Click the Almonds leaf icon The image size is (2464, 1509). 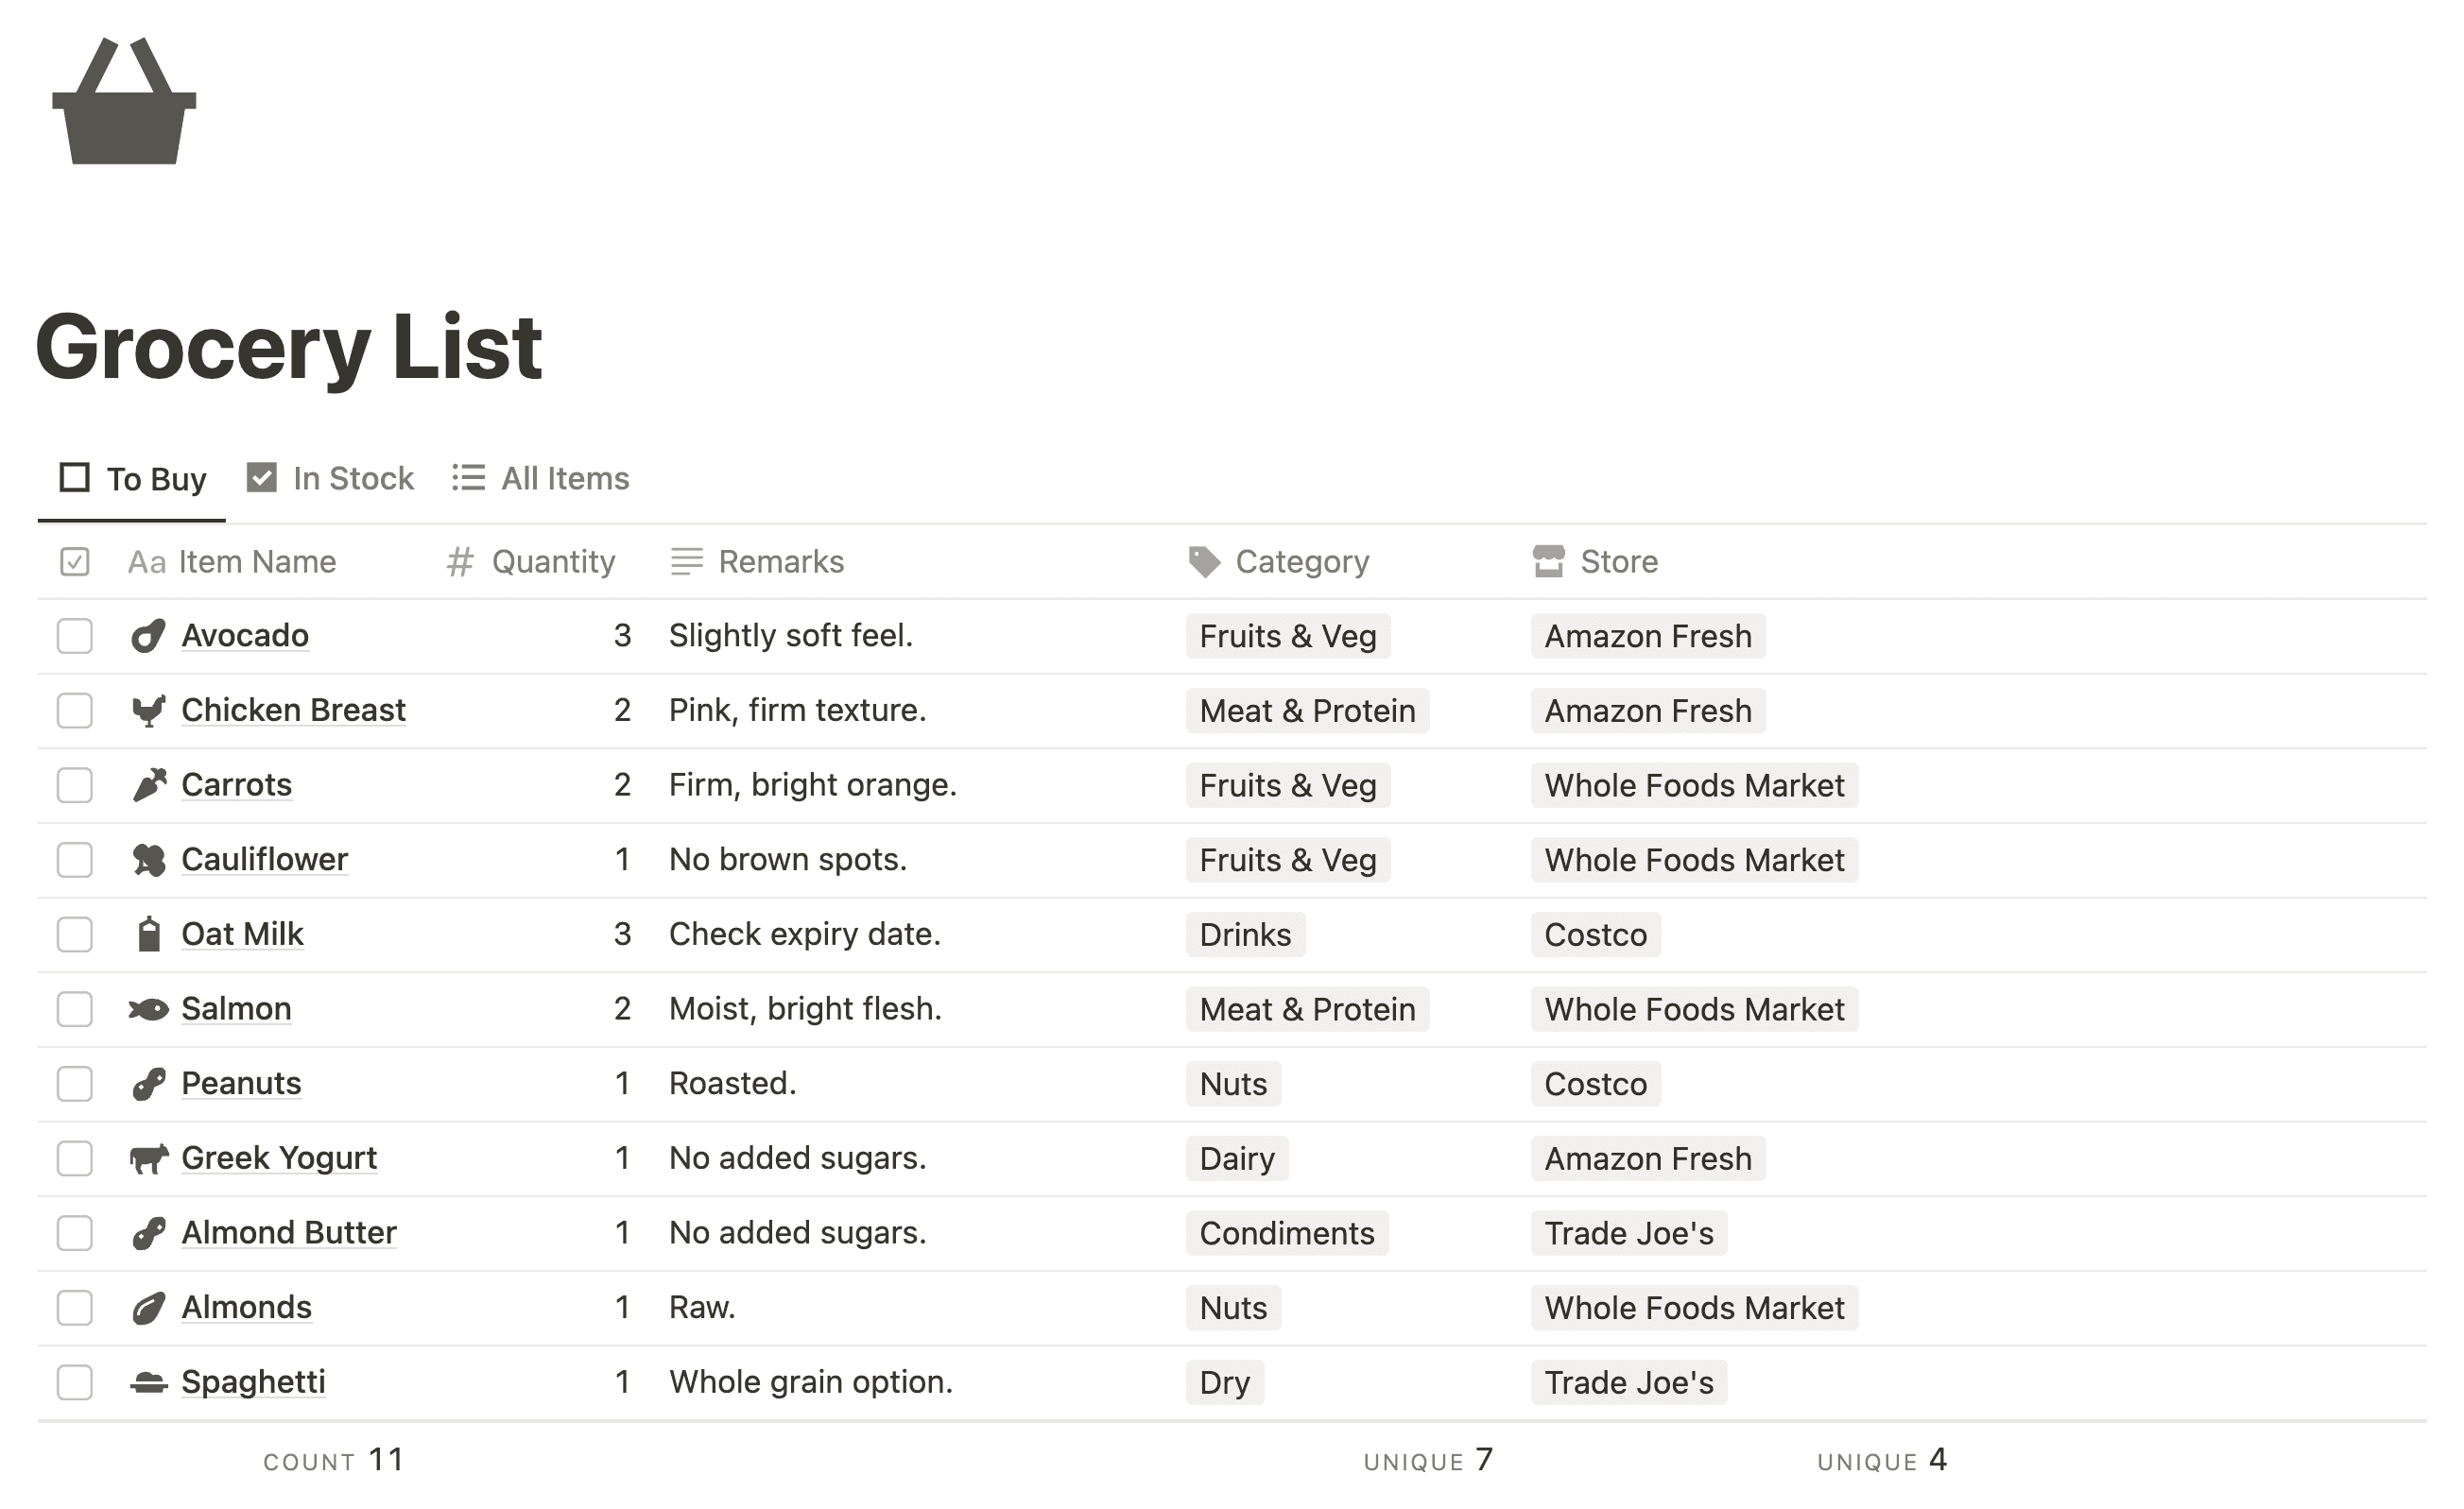pos(149,1307)
